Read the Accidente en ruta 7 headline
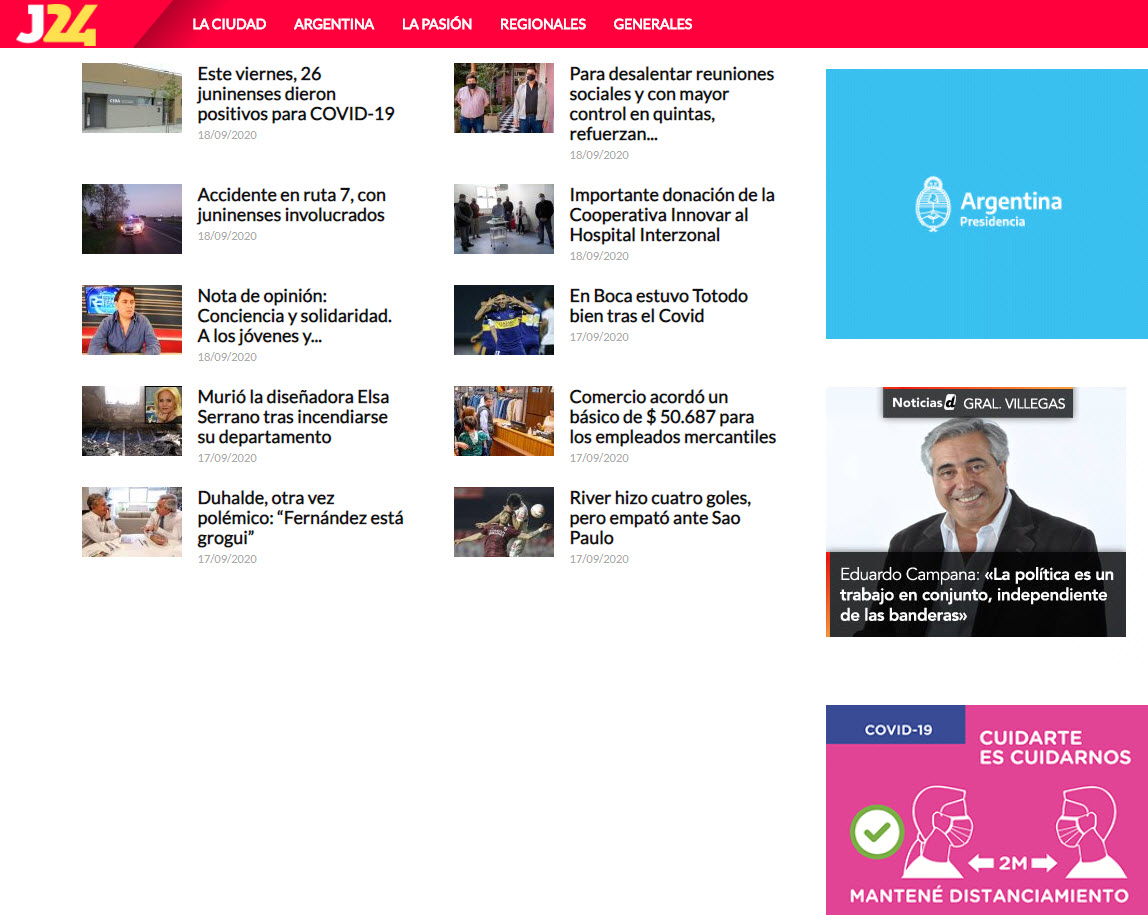The height and width of the screenshot is (915, 1148). [291, 205]
